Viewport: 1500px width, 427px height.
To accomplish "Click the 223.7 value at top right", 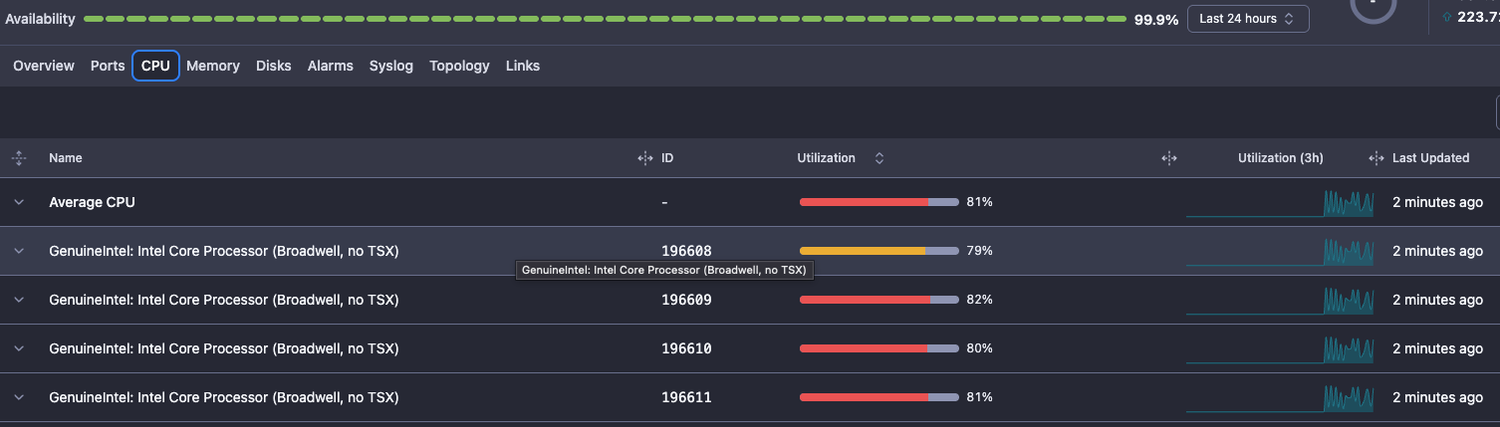I will [x=1478, y=16].
